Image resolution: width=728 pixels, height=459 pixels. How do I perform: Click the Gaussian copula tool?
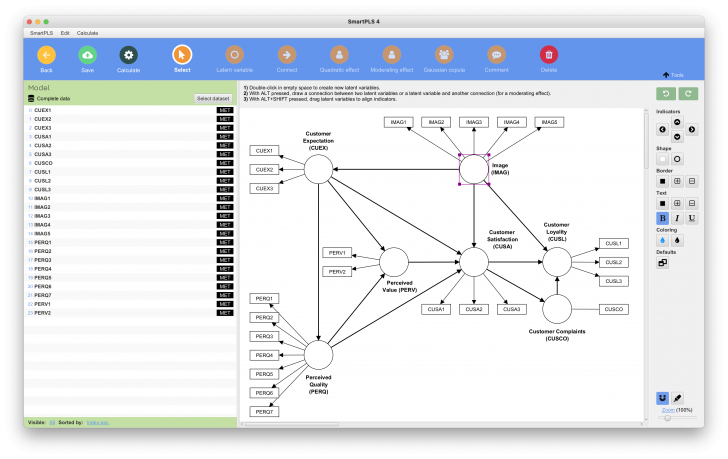tap(444, 55)
